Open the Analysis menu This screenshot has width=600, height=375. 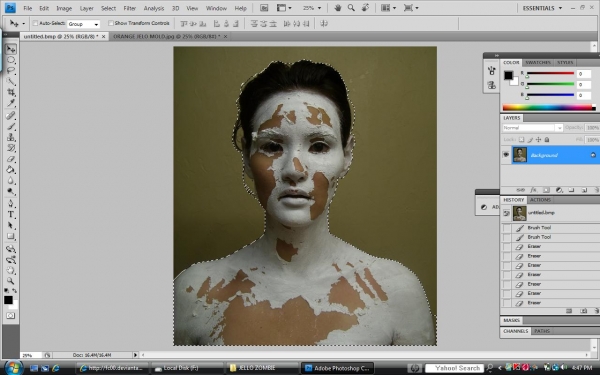click(154, 8)
